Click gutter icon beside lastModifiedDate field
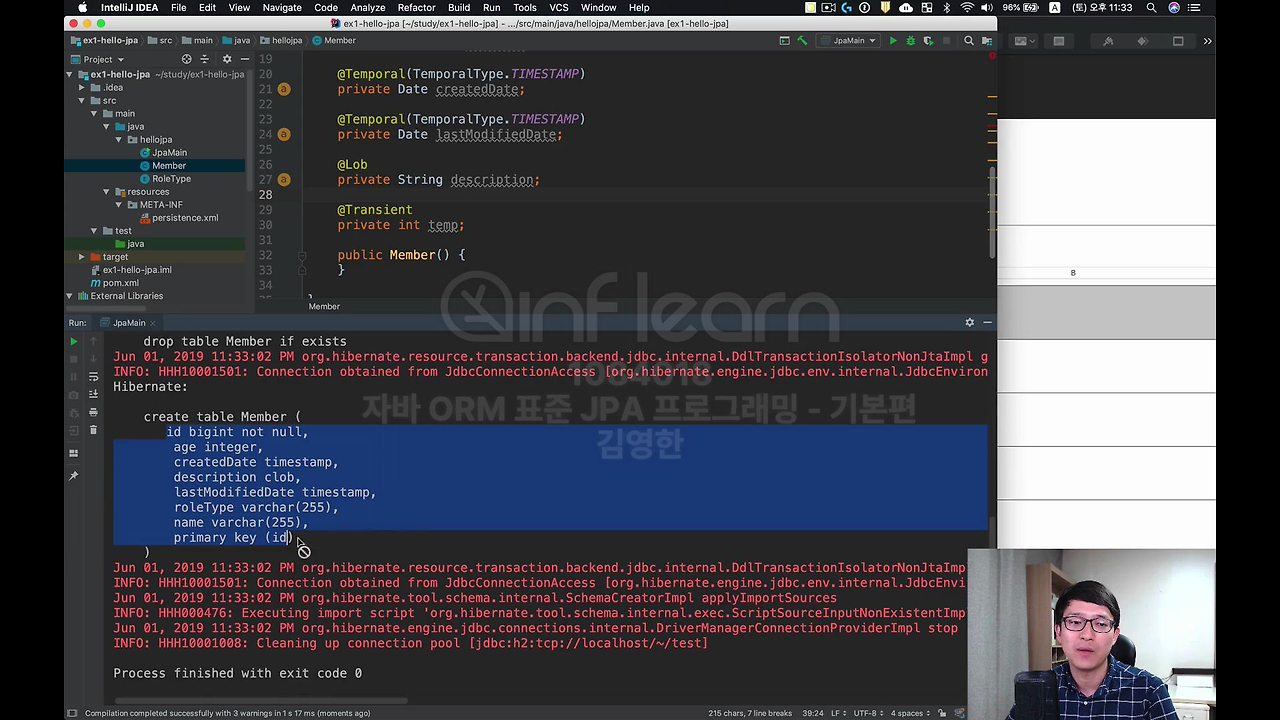This screenshot has height=720, width=1280. tap(284, 134)
